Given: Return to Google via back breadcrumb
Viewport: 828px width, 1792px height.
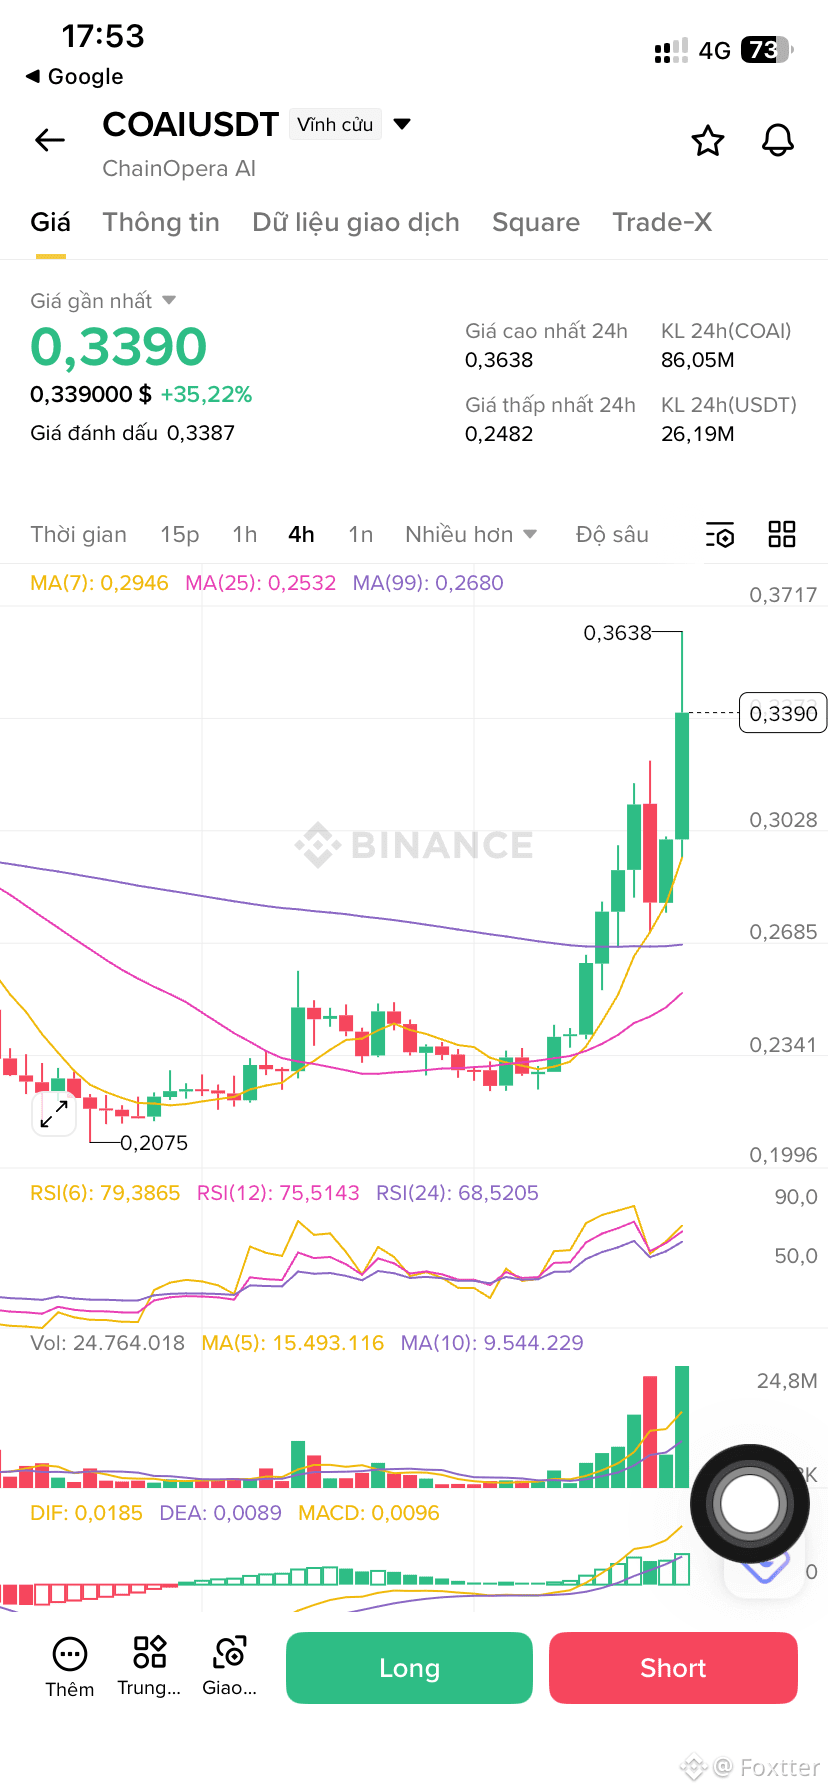Looking at the screenshot, I should coord(75,76).
